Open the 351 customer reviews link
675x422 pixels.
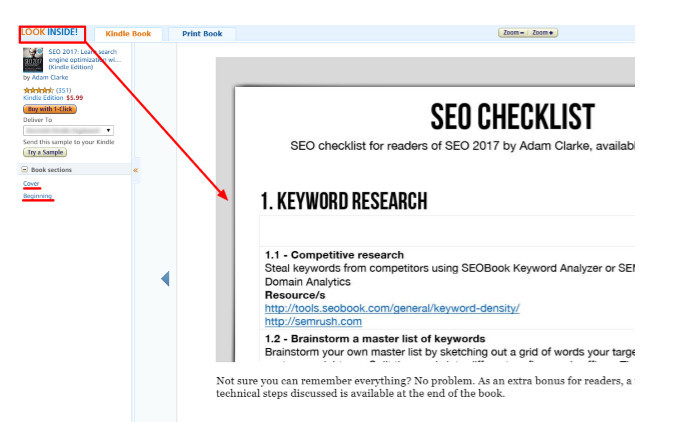[x=63, y=90]
